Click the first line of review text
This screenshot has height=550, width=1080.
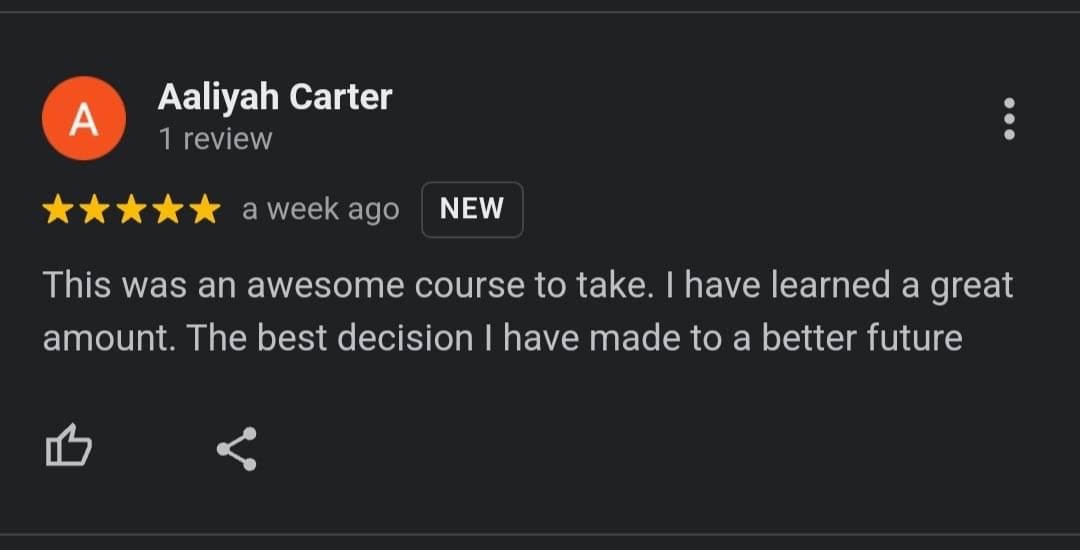point(528,286)
